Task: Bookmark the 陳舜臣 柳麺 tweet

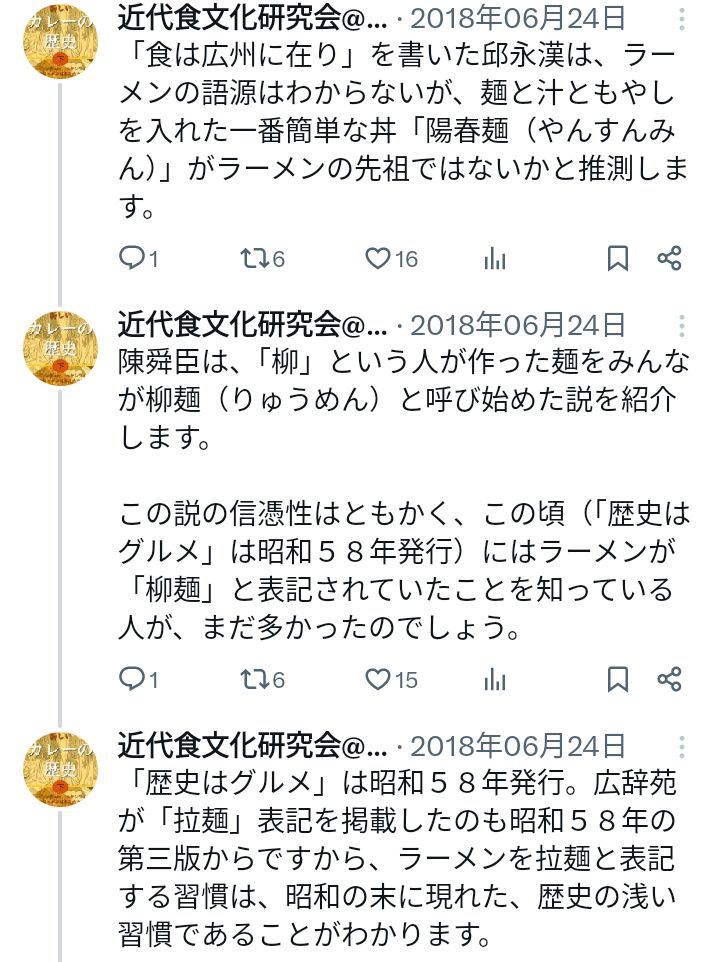Action: 618,680
